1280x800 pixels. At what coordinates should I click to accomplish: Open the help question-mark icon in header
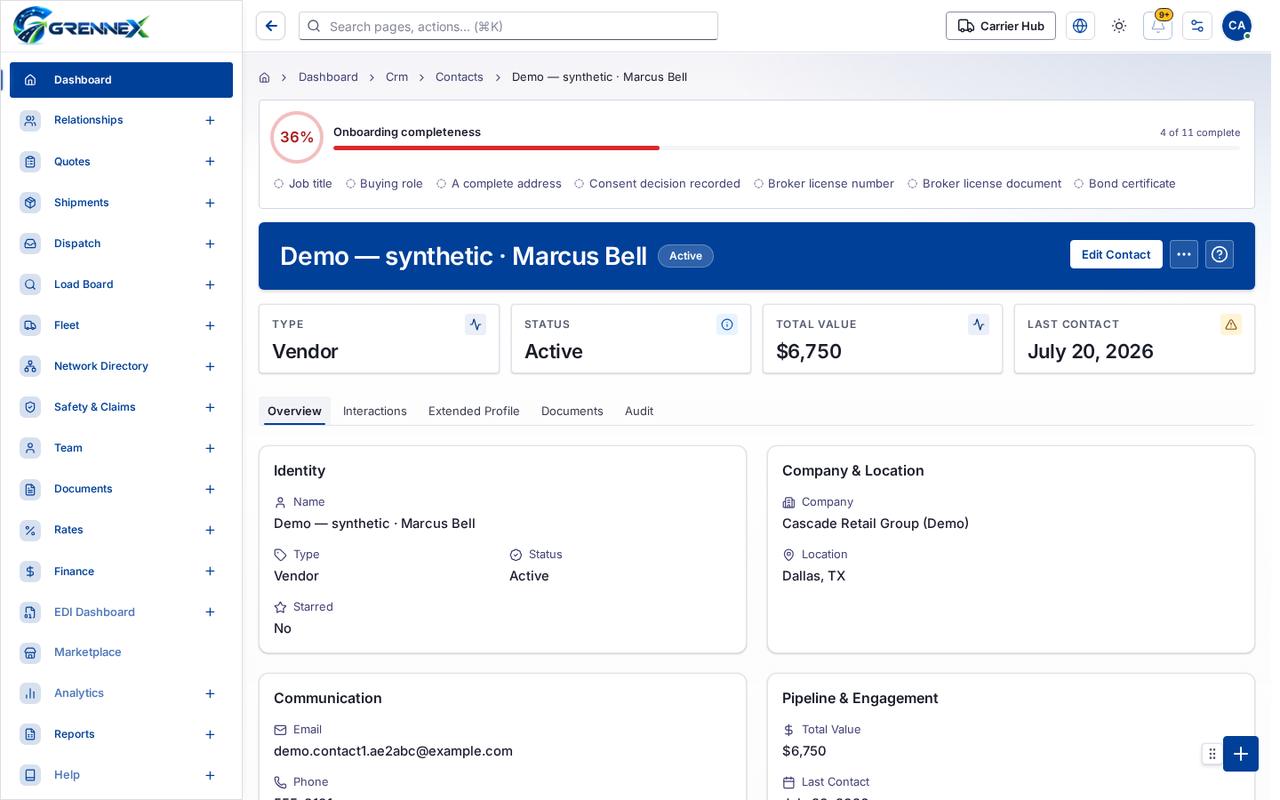[x=1219, y=254]
